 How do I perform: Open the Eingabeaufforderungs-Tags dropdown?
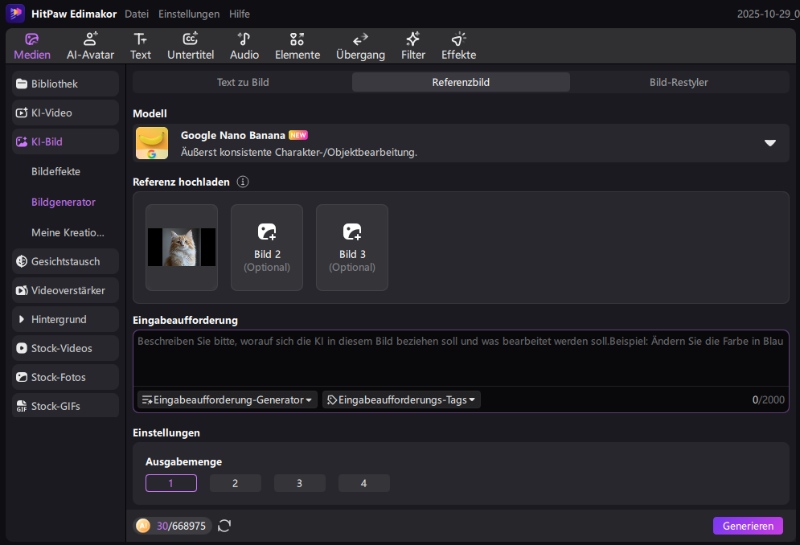401,400
